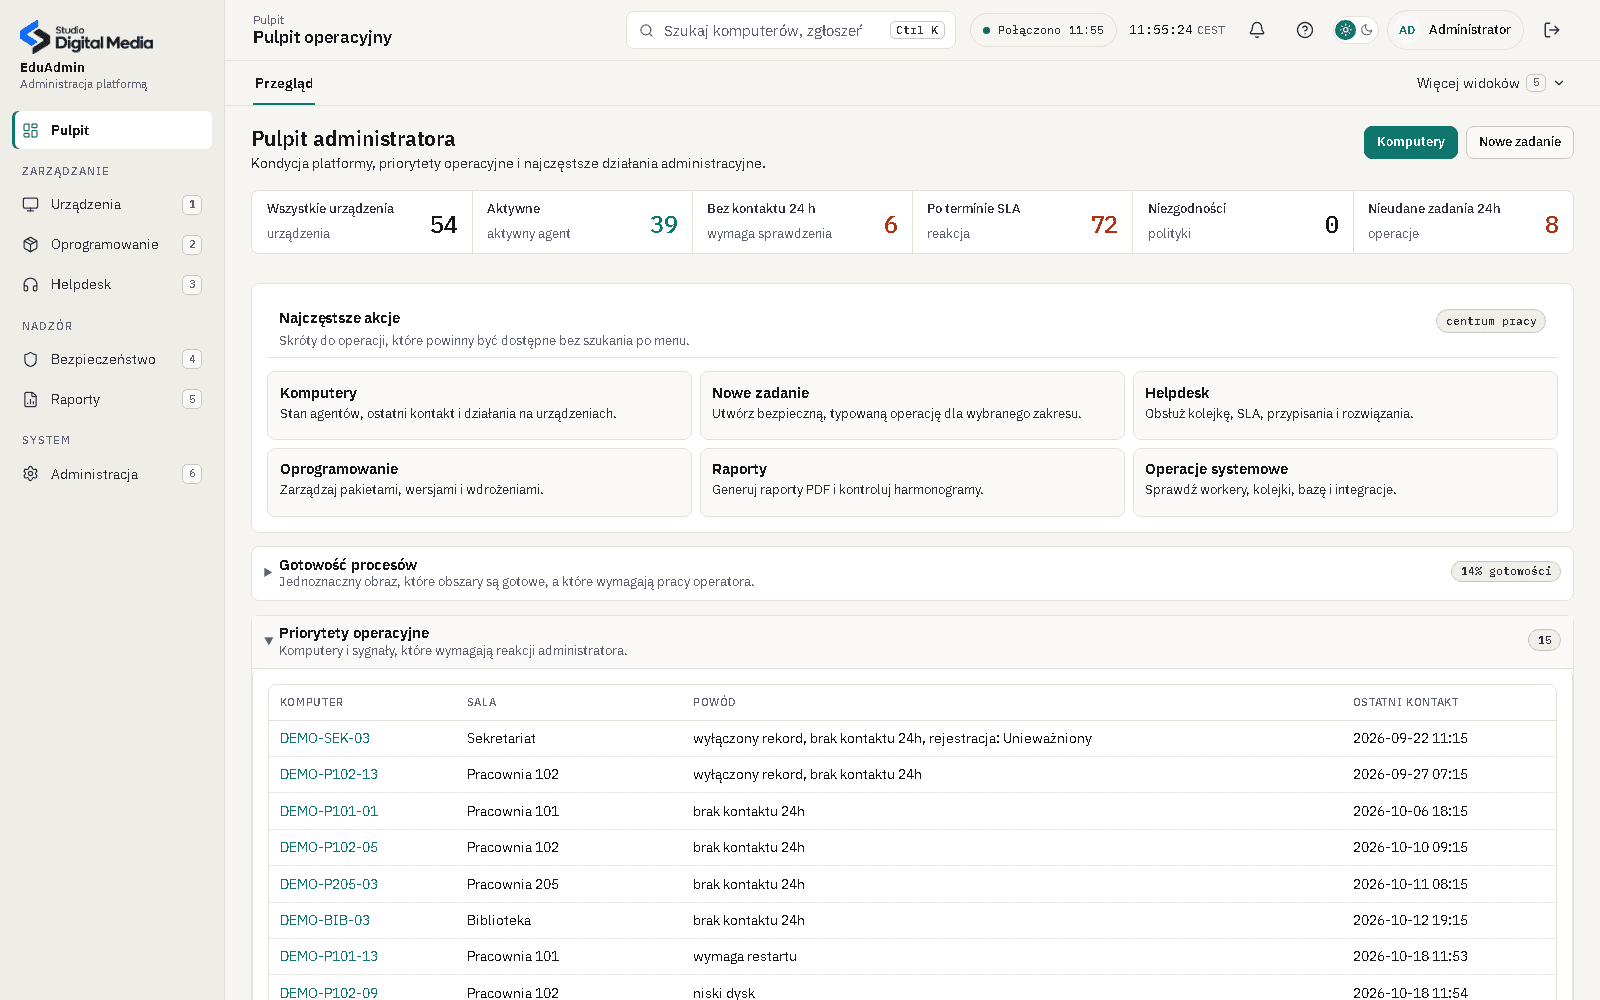
Task: Open the Więcej widoków dropdown
Action: tap(1490, 83)
